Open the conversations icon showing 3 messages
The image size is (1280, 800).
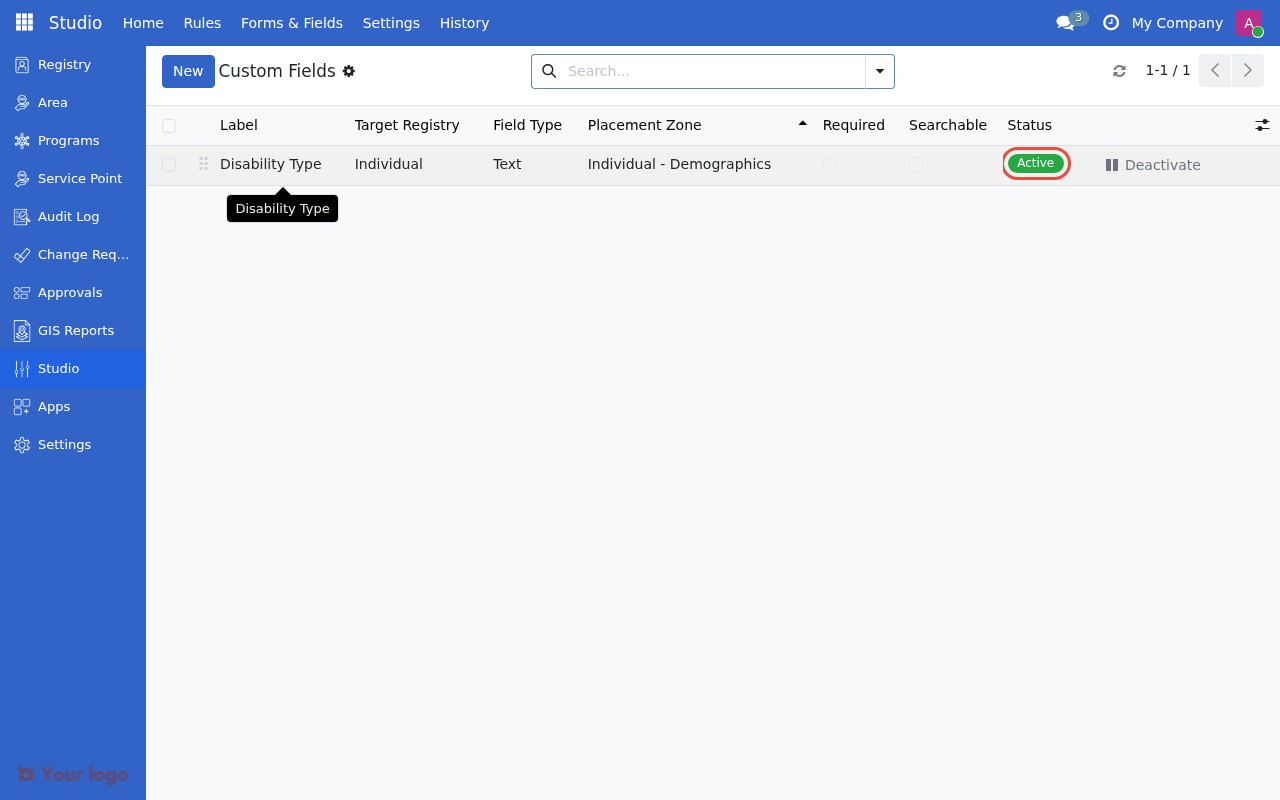1065,22
